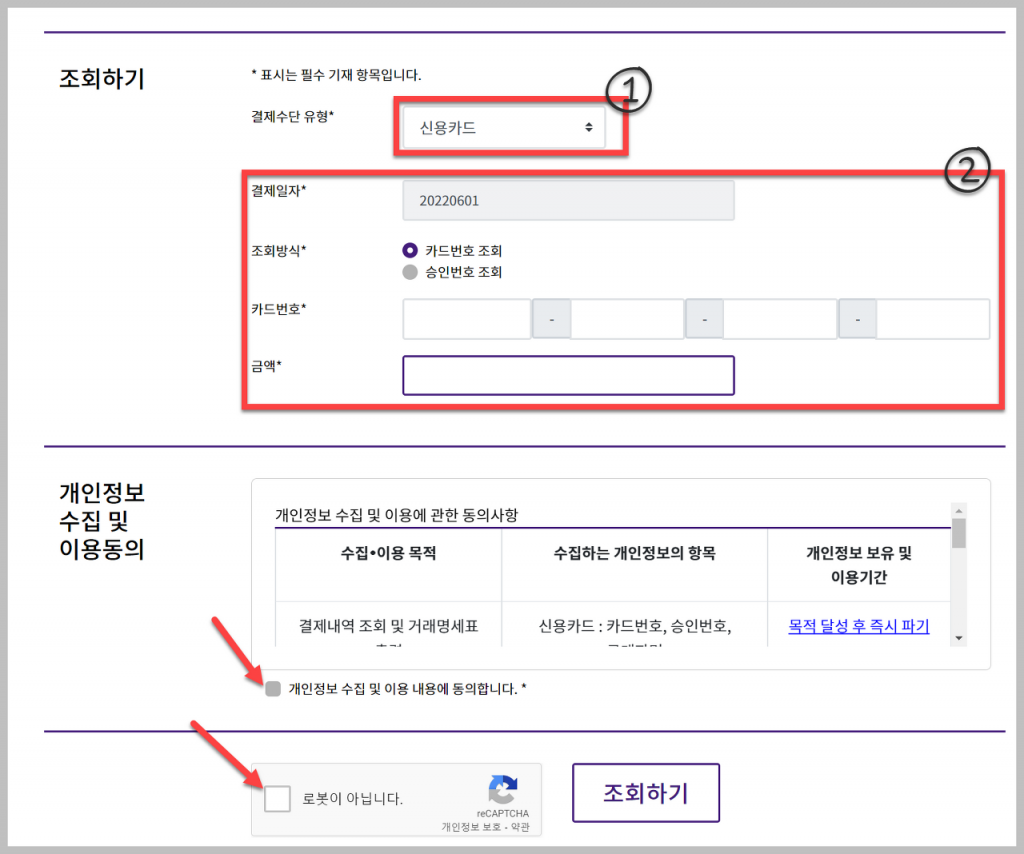Click the 조회하기 submit button

click(x=646, y=793)
